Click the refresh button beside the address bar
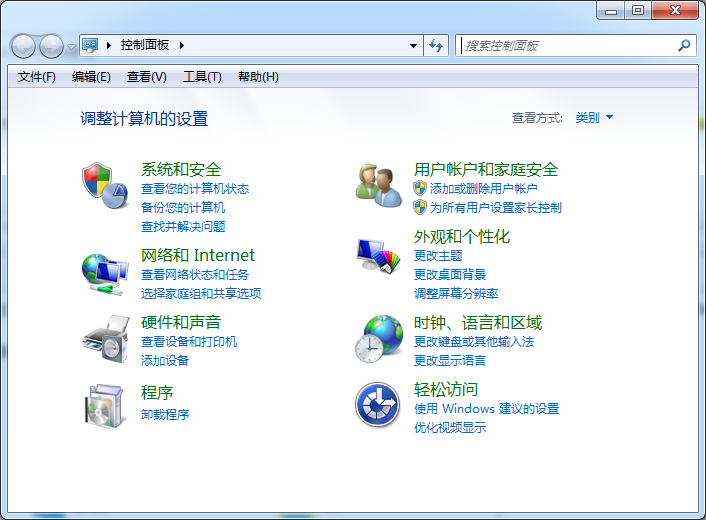706x520 pixels. (436, 46)
